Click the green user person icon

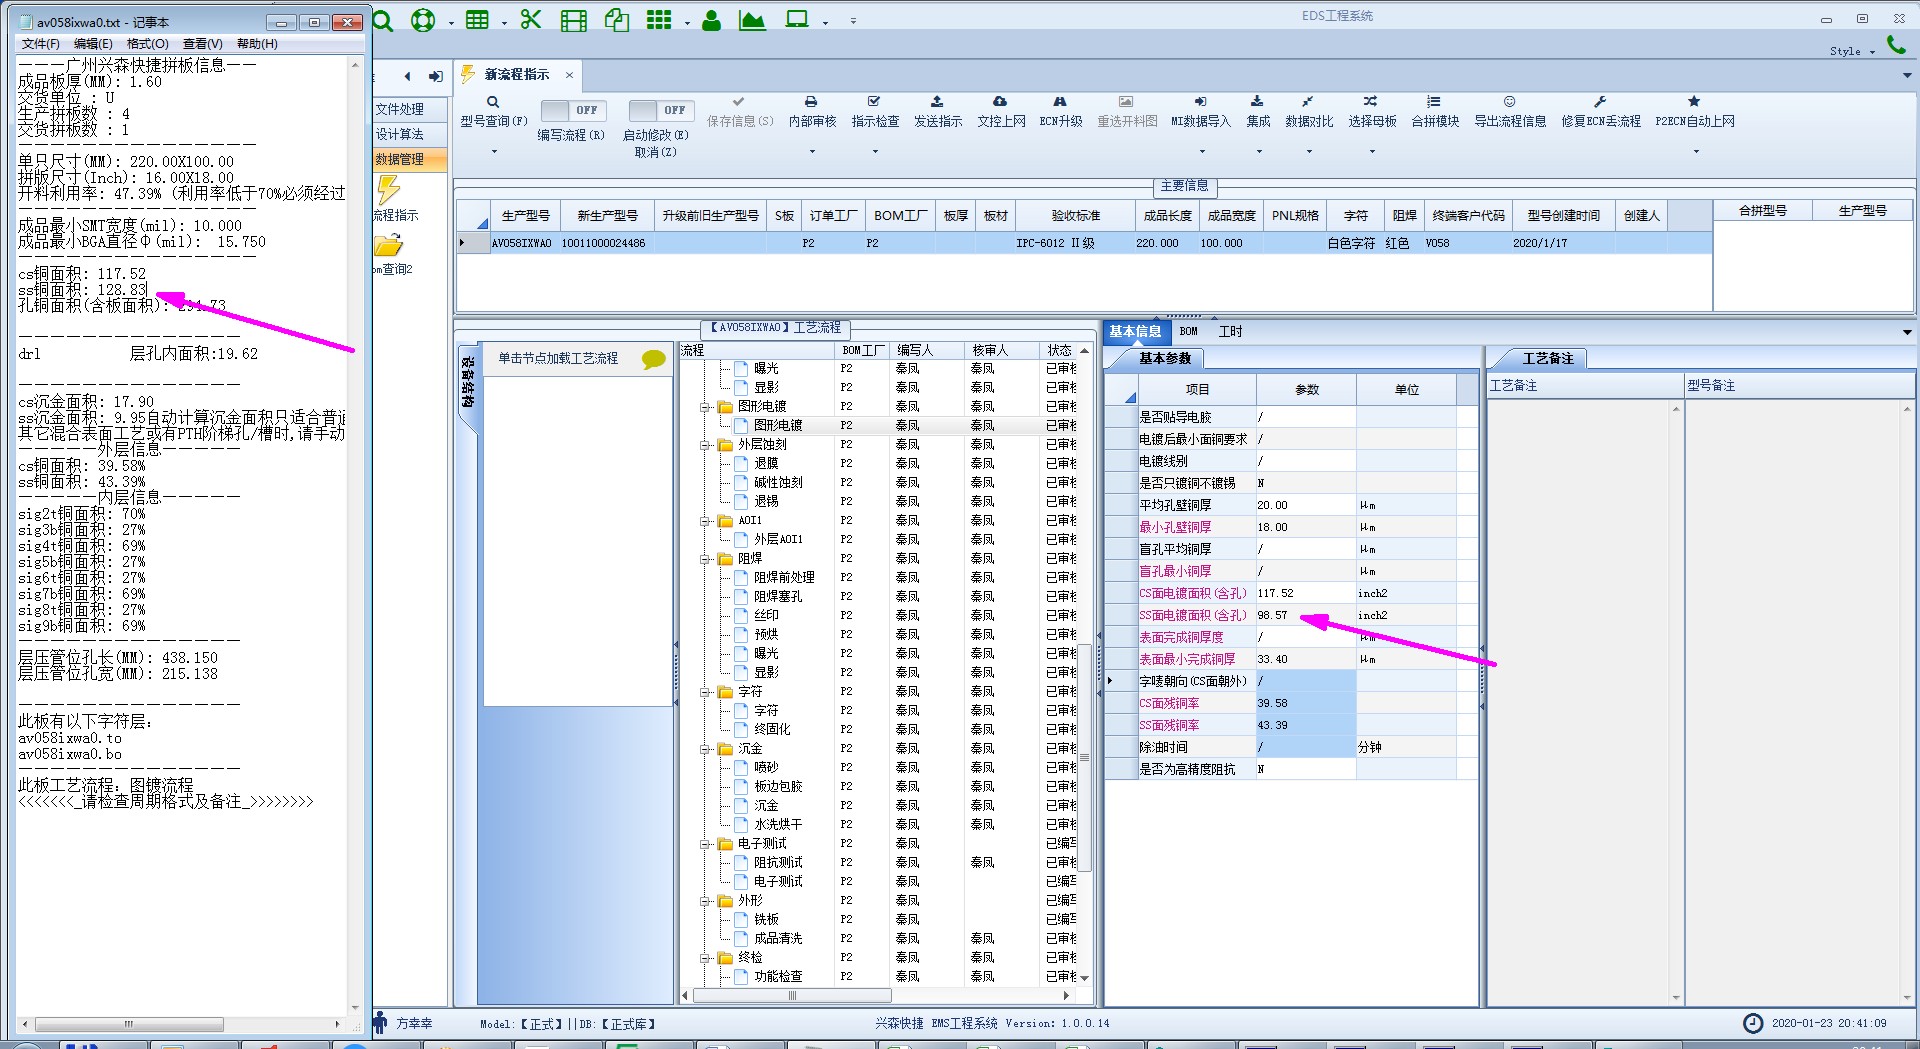click(x=712, y=20)
